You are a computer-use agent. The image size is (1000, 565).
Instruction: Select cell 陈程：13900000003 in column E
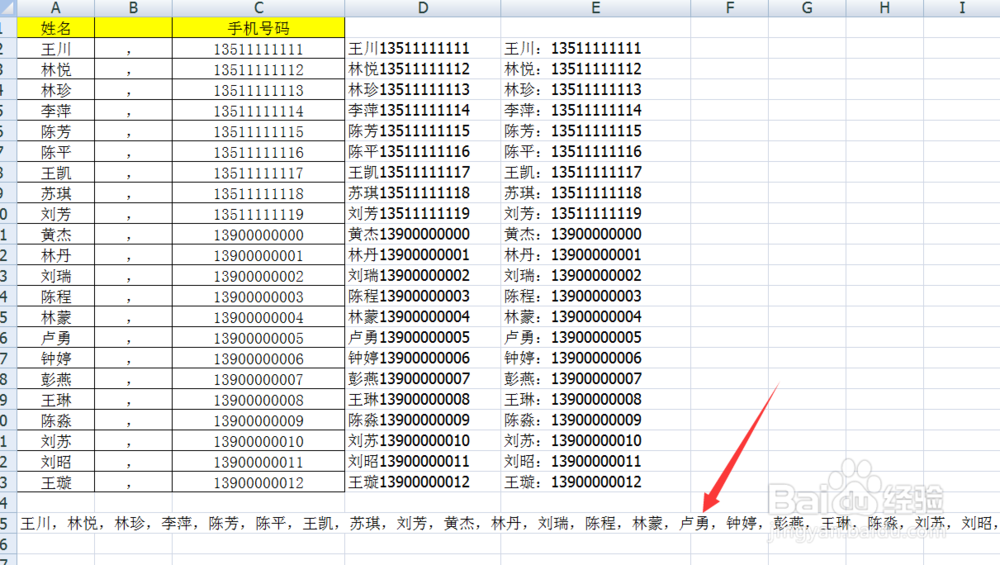[596, 296]
